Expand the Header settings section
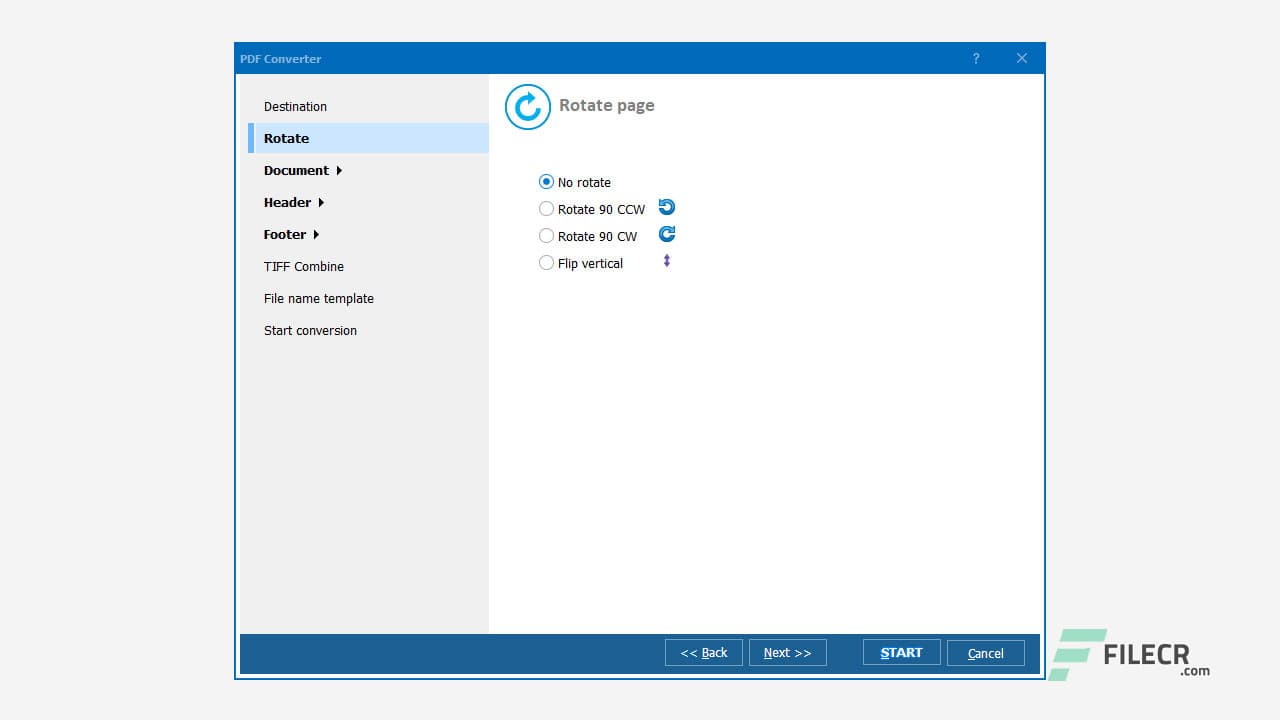The height and width of the screenshot is (720, 1280). pyautogui.click(x=288, y=202)
